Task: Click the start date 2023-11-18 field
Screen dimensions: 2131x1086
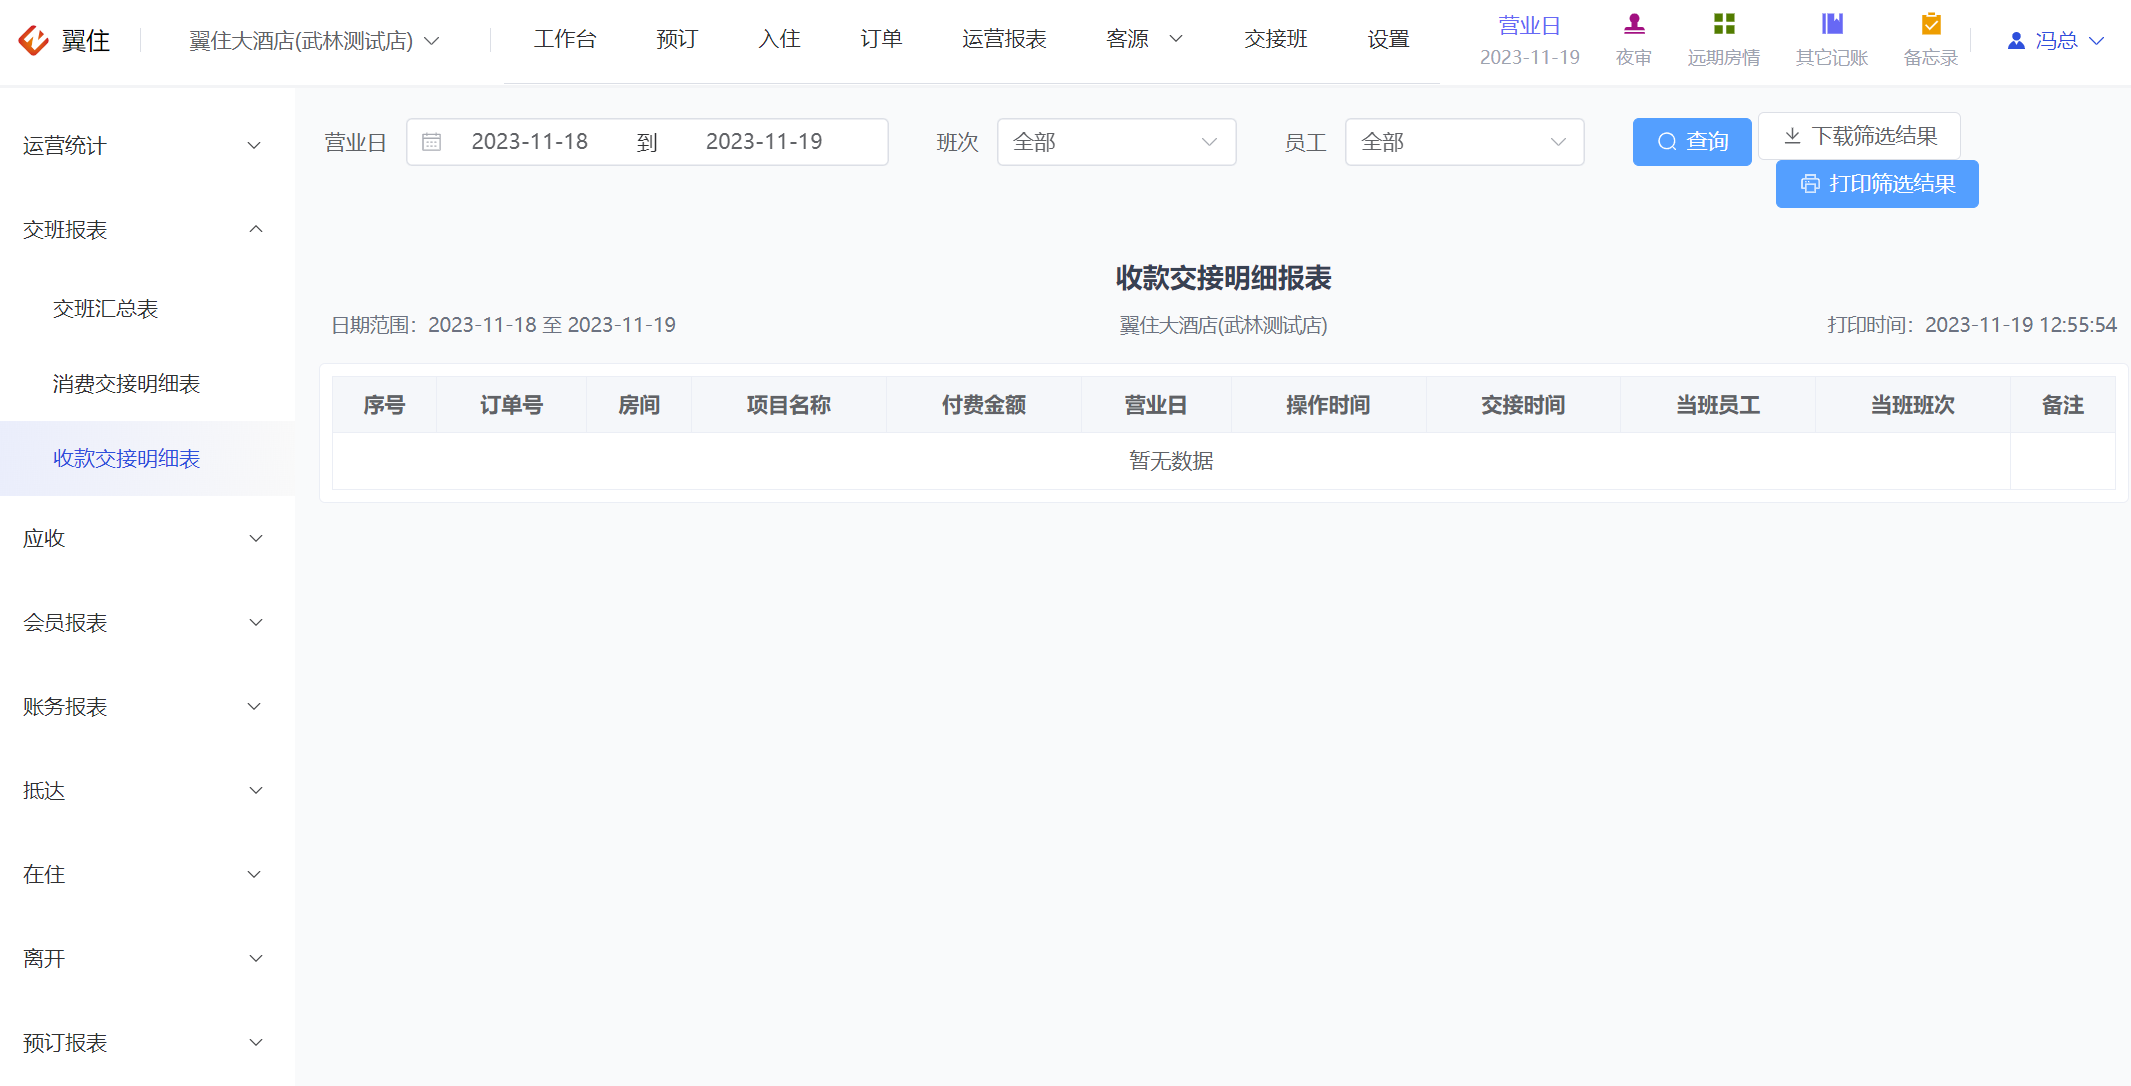Action: (x=530, y=142)
